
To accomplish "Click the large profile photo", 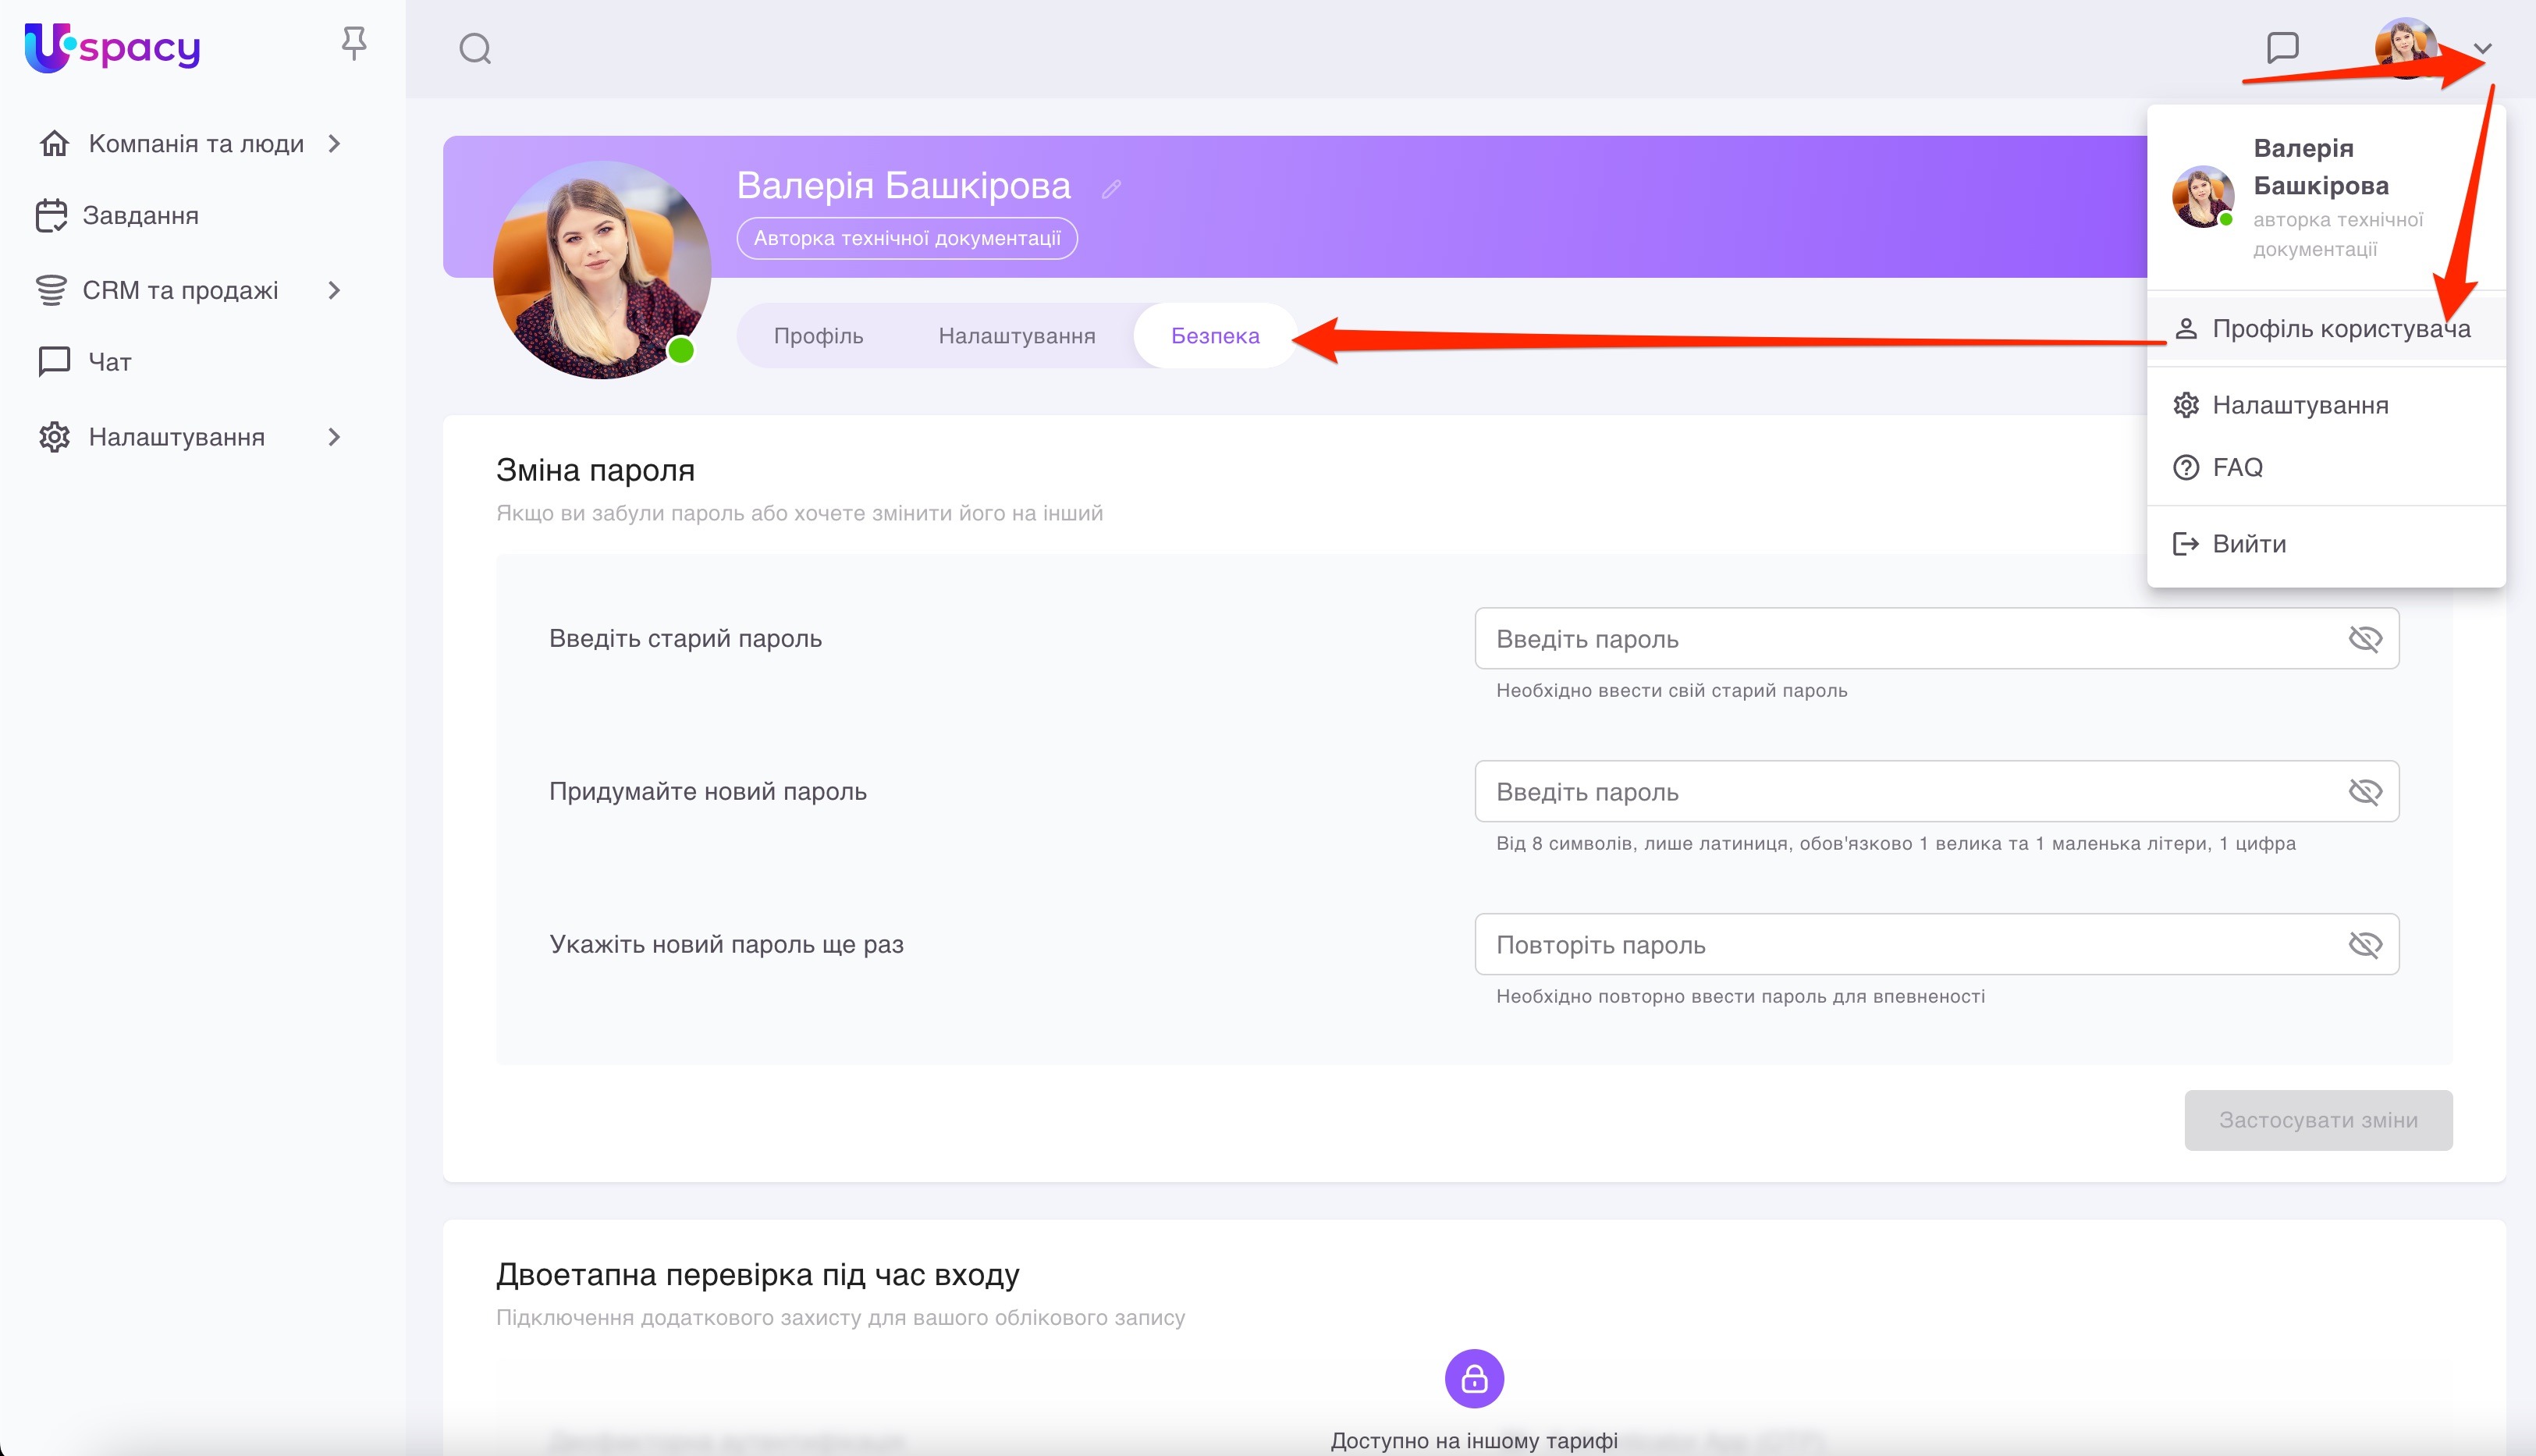I will click(x=602, y=270).
